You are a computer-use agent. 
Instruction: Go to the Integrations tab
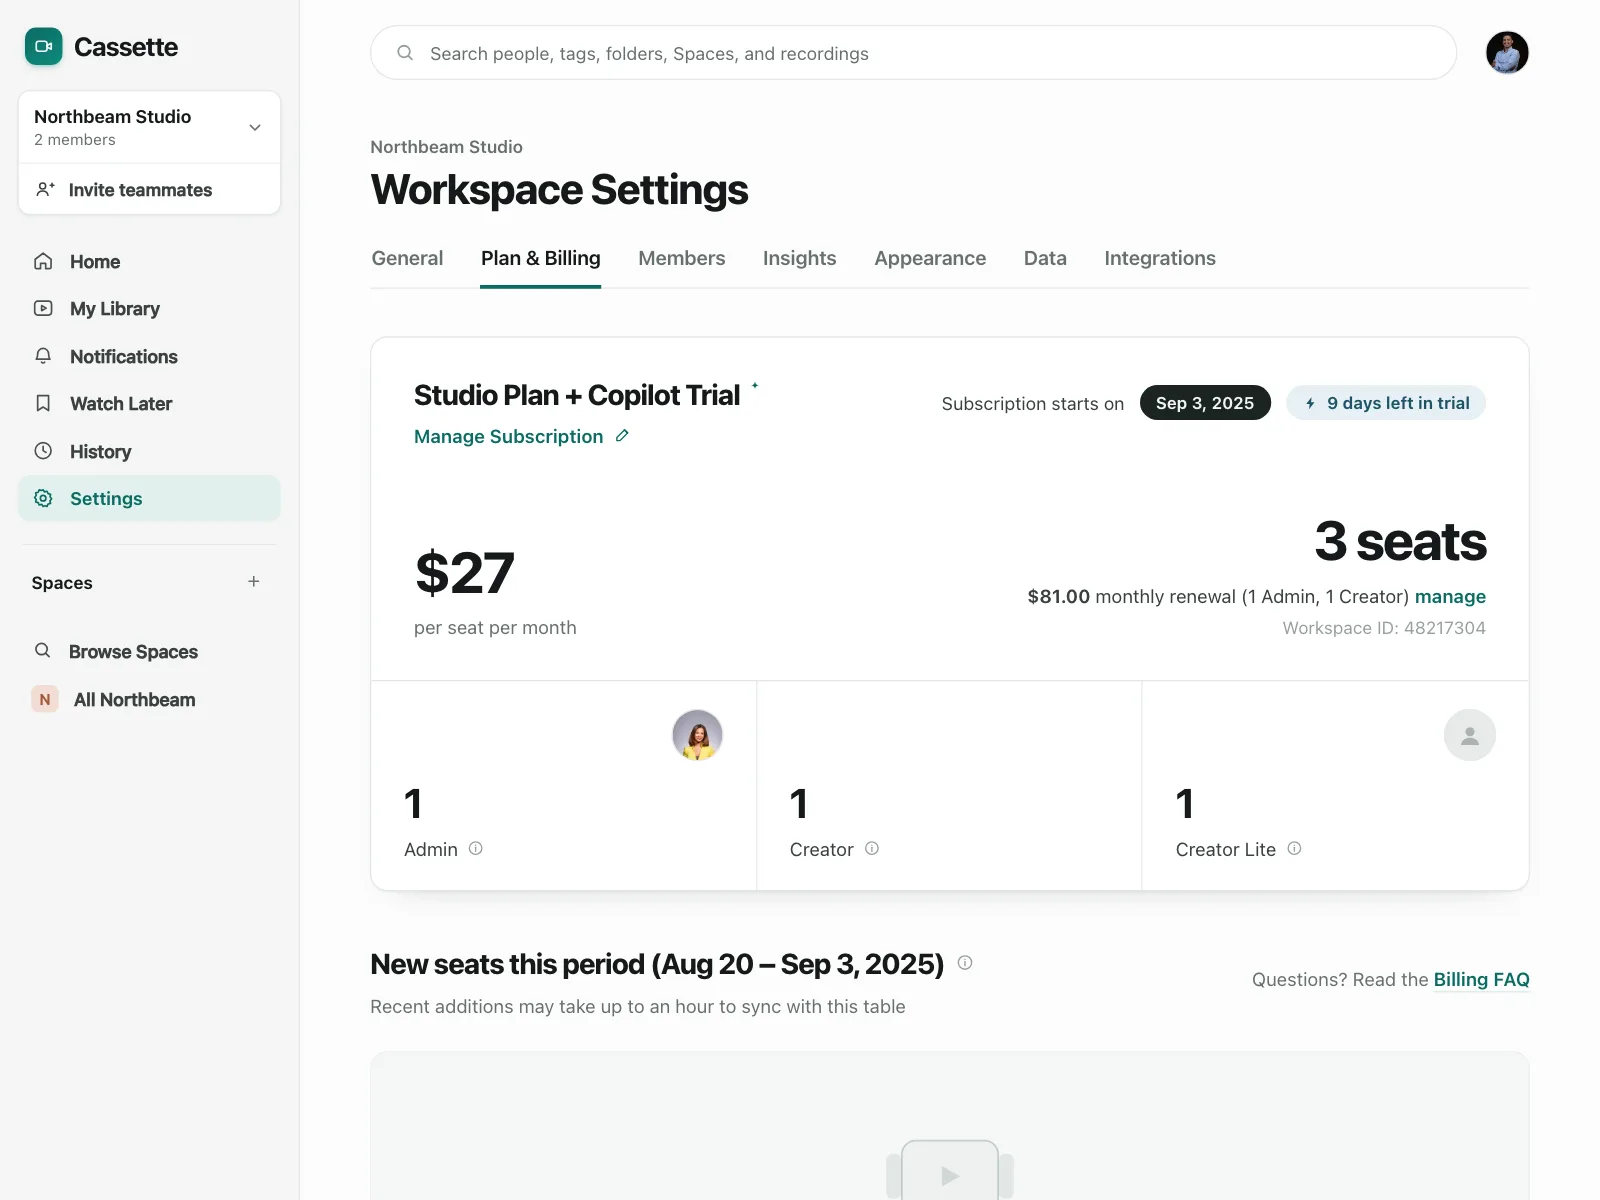(1160, 258)
